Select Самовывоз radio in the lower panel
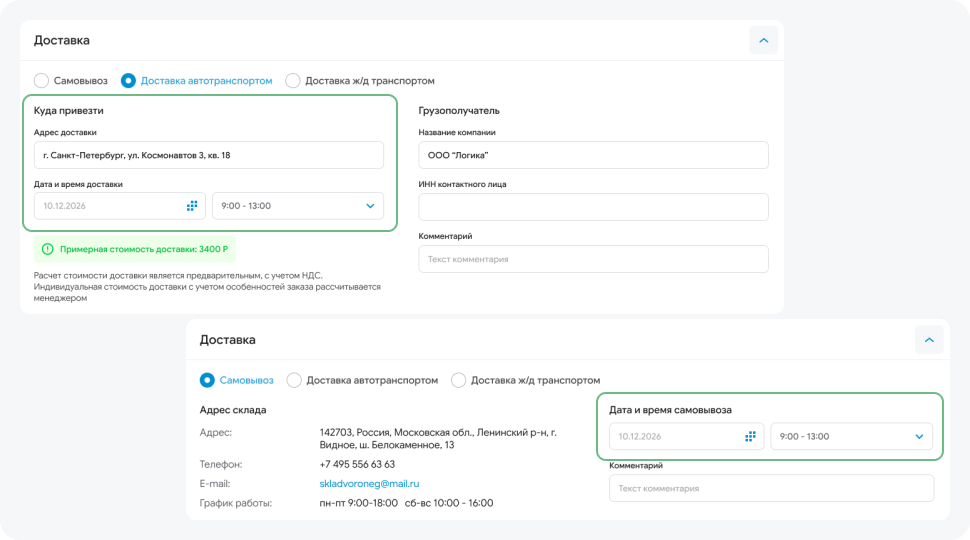The width and height of the screenshot is (970, 540). click(x=207, y=380)
